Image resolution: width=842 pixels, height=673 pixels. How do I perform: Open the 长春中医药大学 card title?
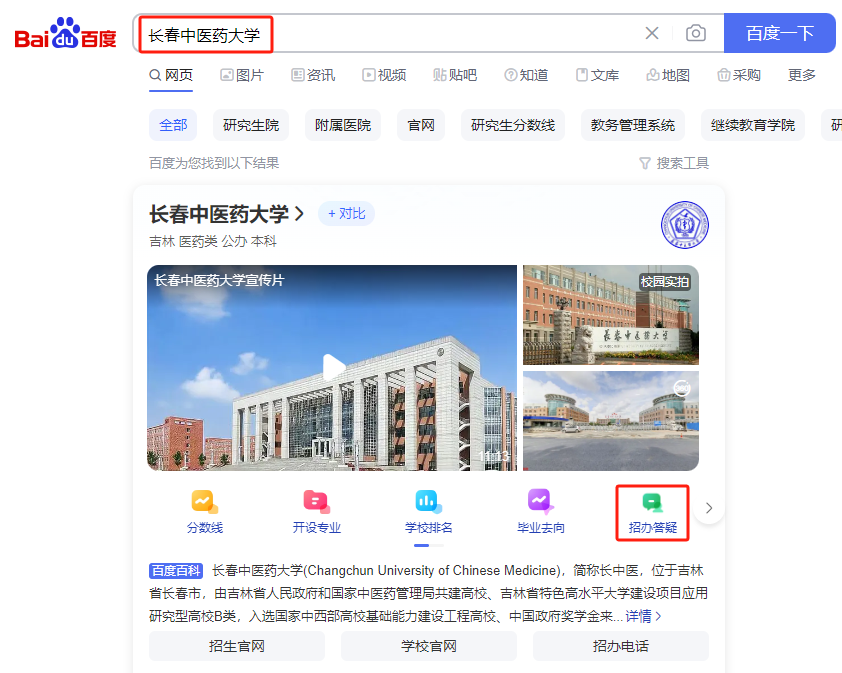(226, 214)
